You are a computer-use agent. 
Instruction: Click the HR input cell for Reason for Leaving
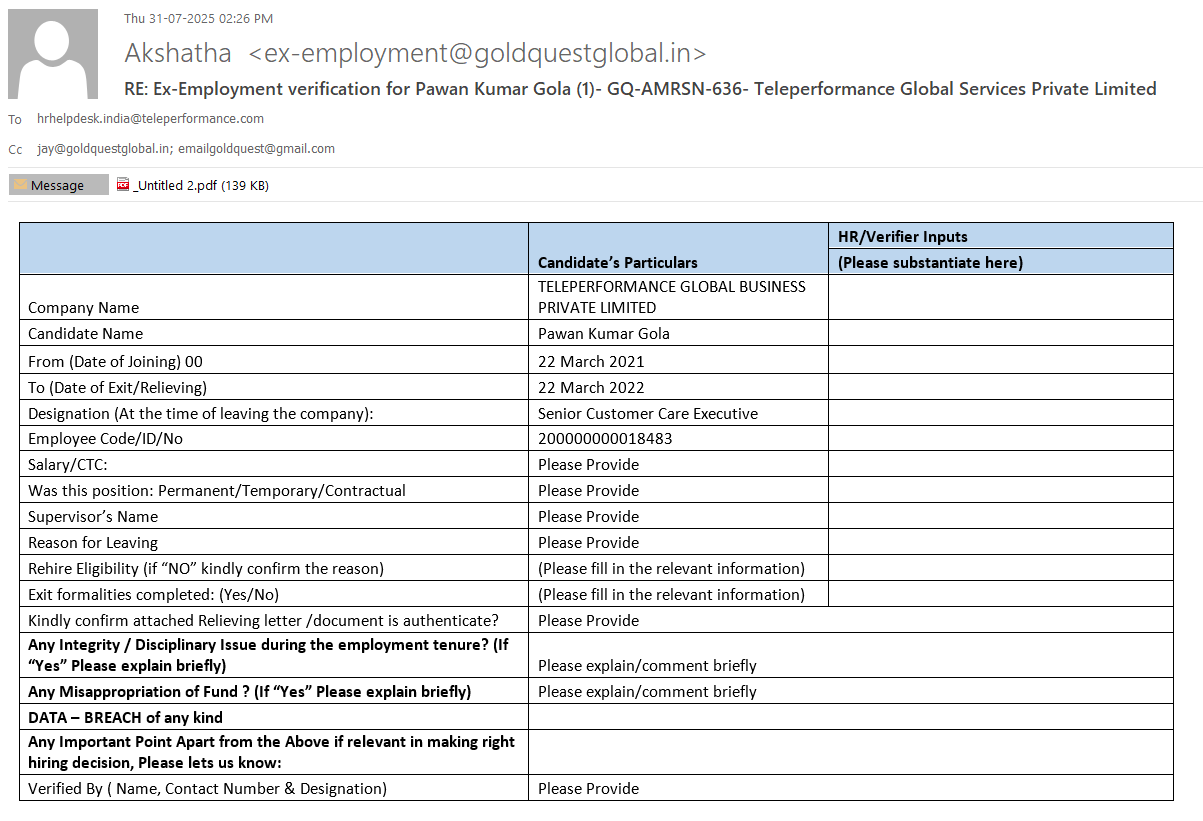tap(1000, 542)
